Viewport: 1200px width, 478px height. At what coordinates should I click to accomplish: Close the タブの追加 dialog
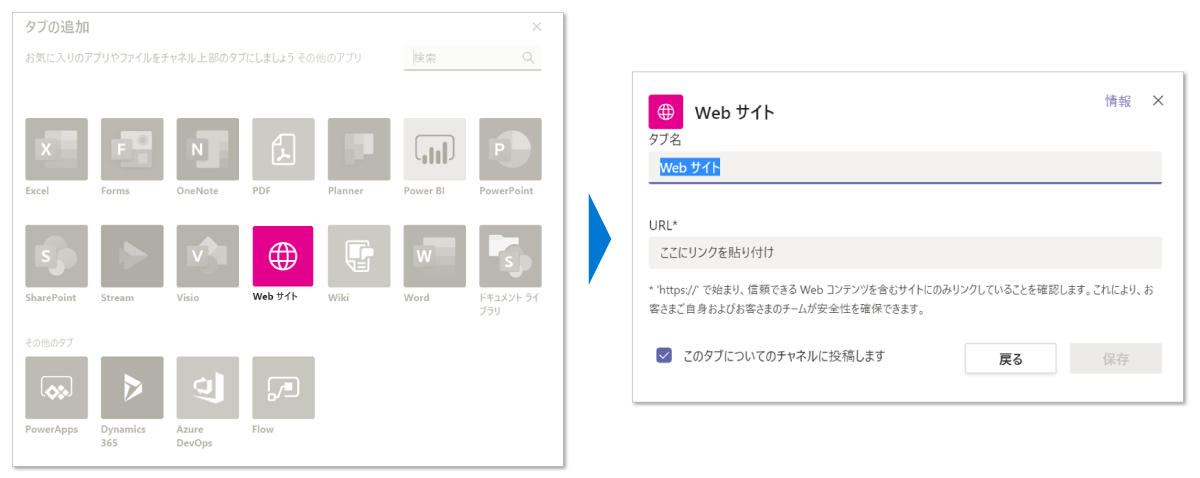tap(537, 27)
